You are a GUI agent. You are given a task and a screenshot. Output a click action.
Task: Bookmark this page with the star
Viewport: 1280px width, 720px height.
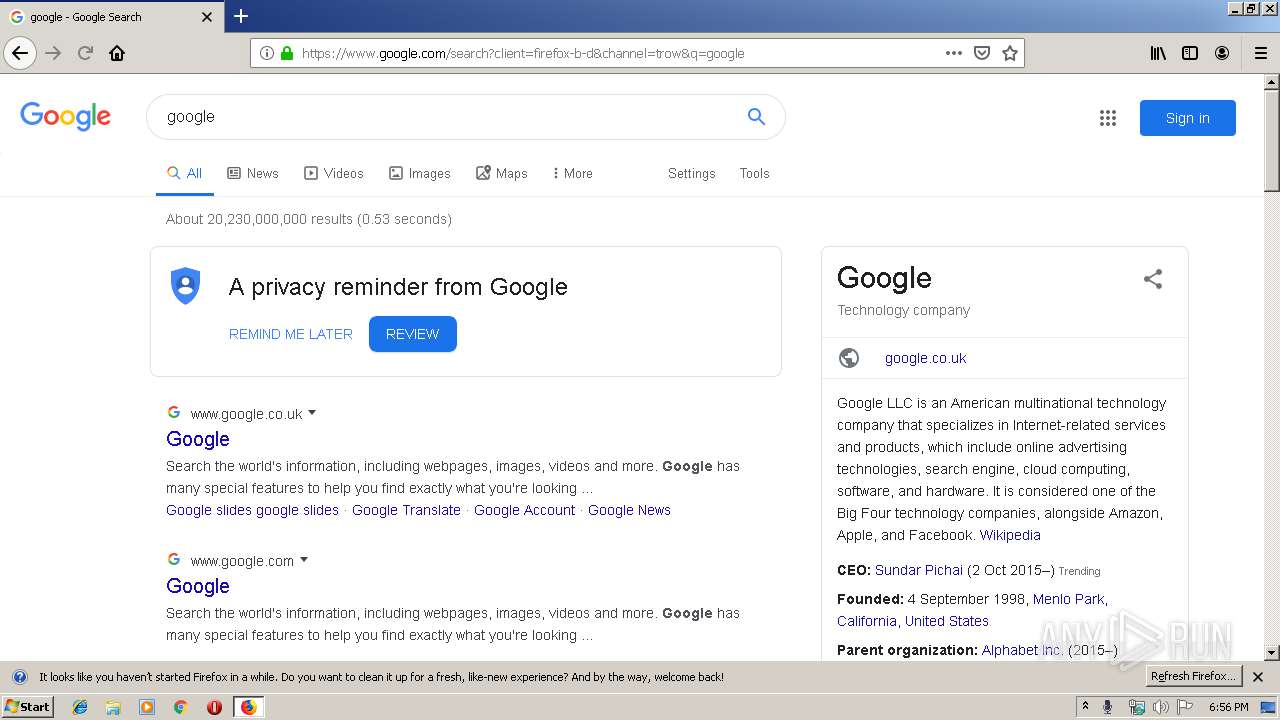click(1010, 53)
